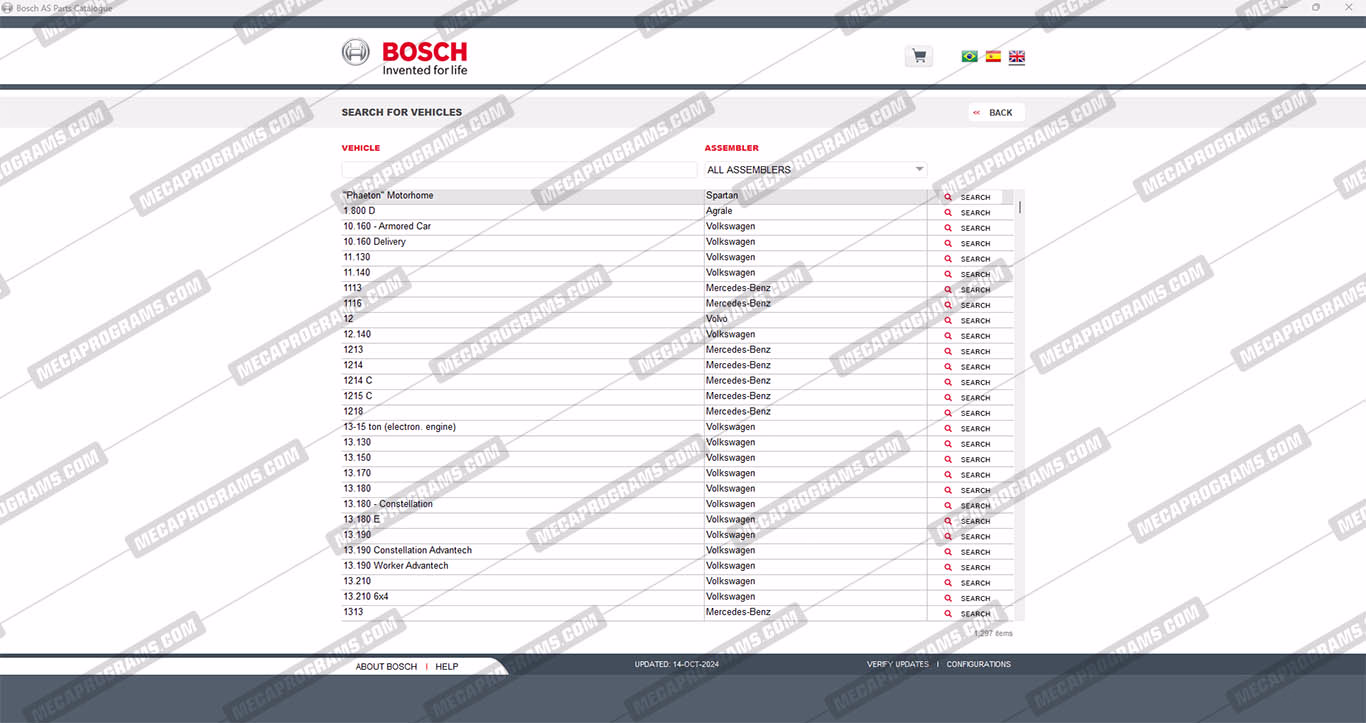The height and width of the screenshot is (723, 1366).
Task: Click the Agrale assembler cell
Action: [719, 211]
